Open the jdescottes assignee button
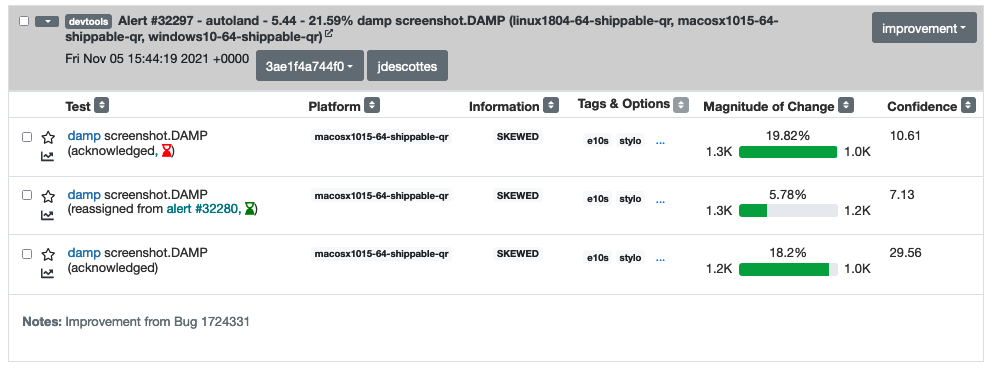Viewport: 993px width, 369px height. pos(407,66)
